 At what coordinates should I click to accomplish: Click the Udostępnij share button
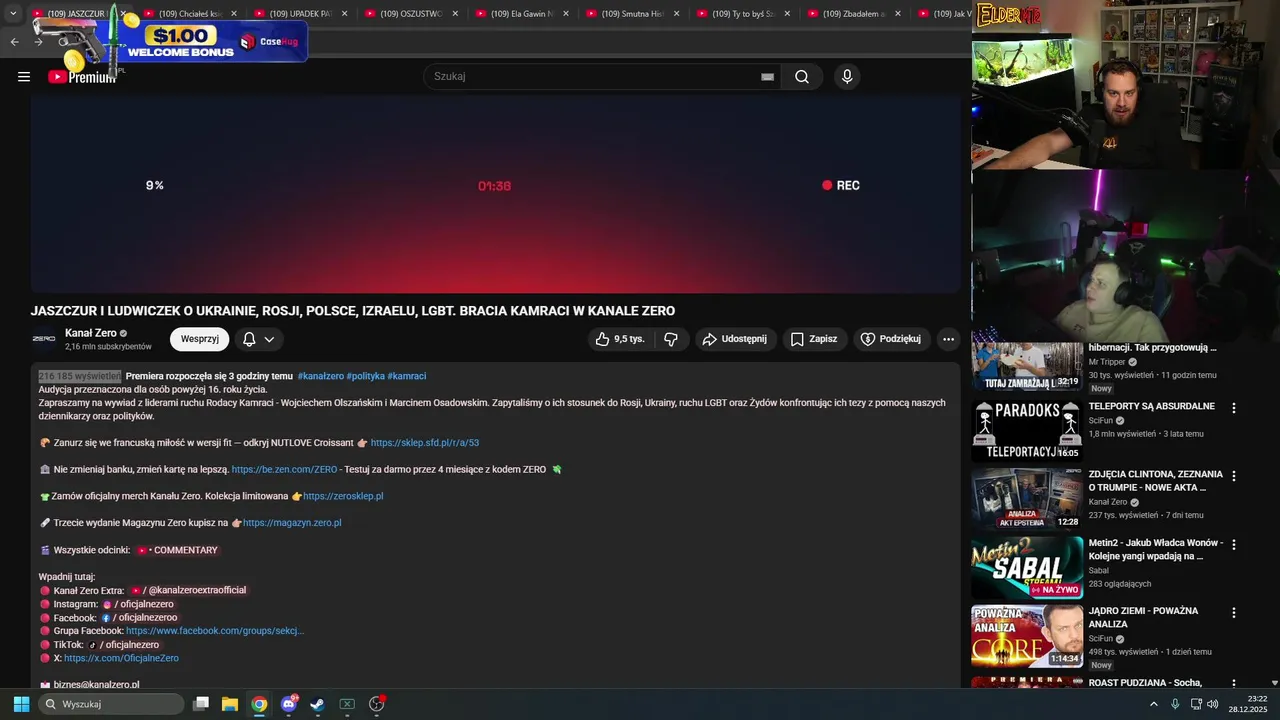(735, 339)
